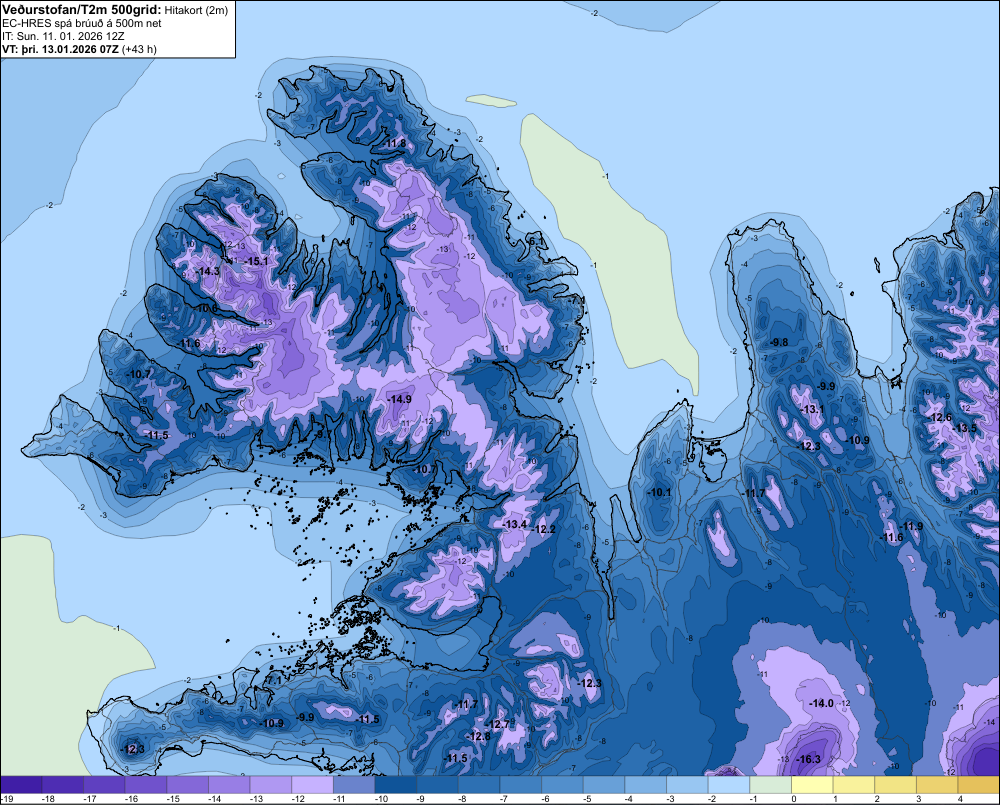1000x805 pixels.
Task: Click the -16 legend scale number
Action: tap(131, 799)
